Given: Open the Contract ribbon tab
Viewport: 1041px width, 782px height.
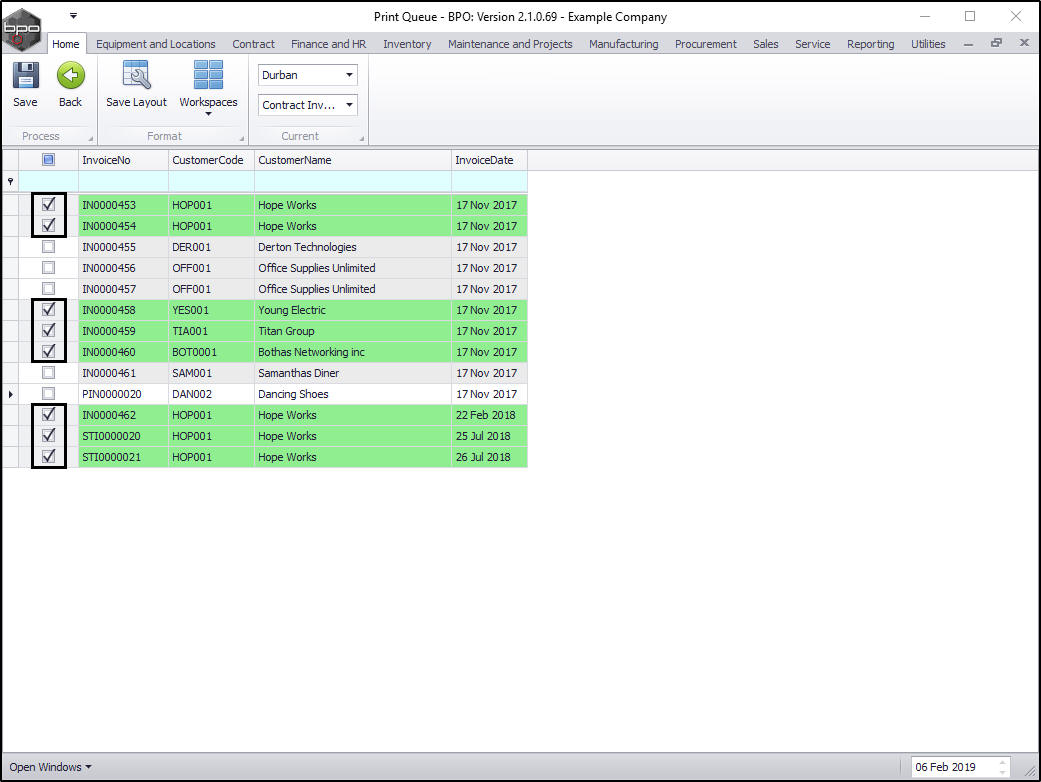Looking at the screenshot, I should point(253,44).
